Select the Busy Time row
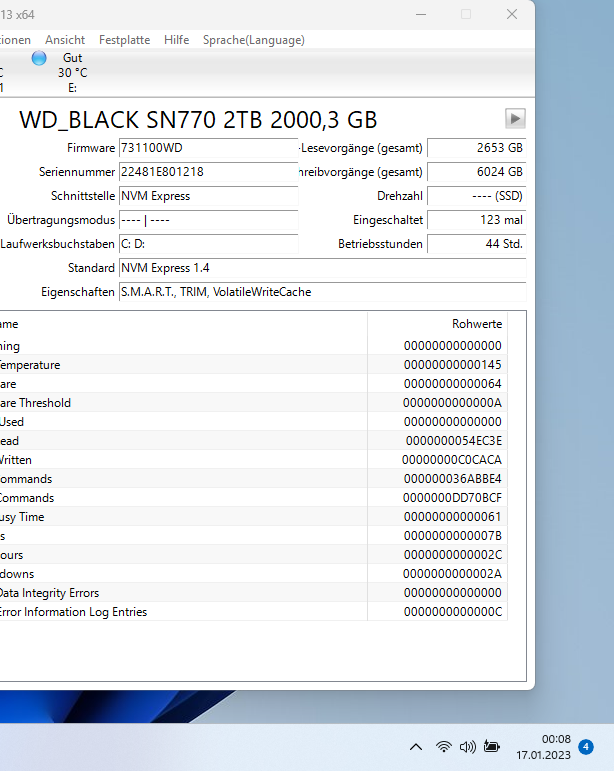Image resolution: width=614 pixels, height=771 pixels. 254,517
